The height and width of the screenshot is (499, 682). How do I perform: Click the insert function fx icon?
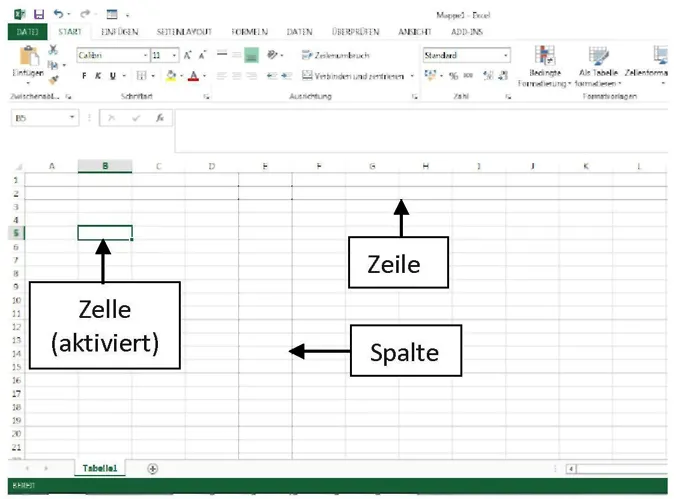[x=159, y=117]
